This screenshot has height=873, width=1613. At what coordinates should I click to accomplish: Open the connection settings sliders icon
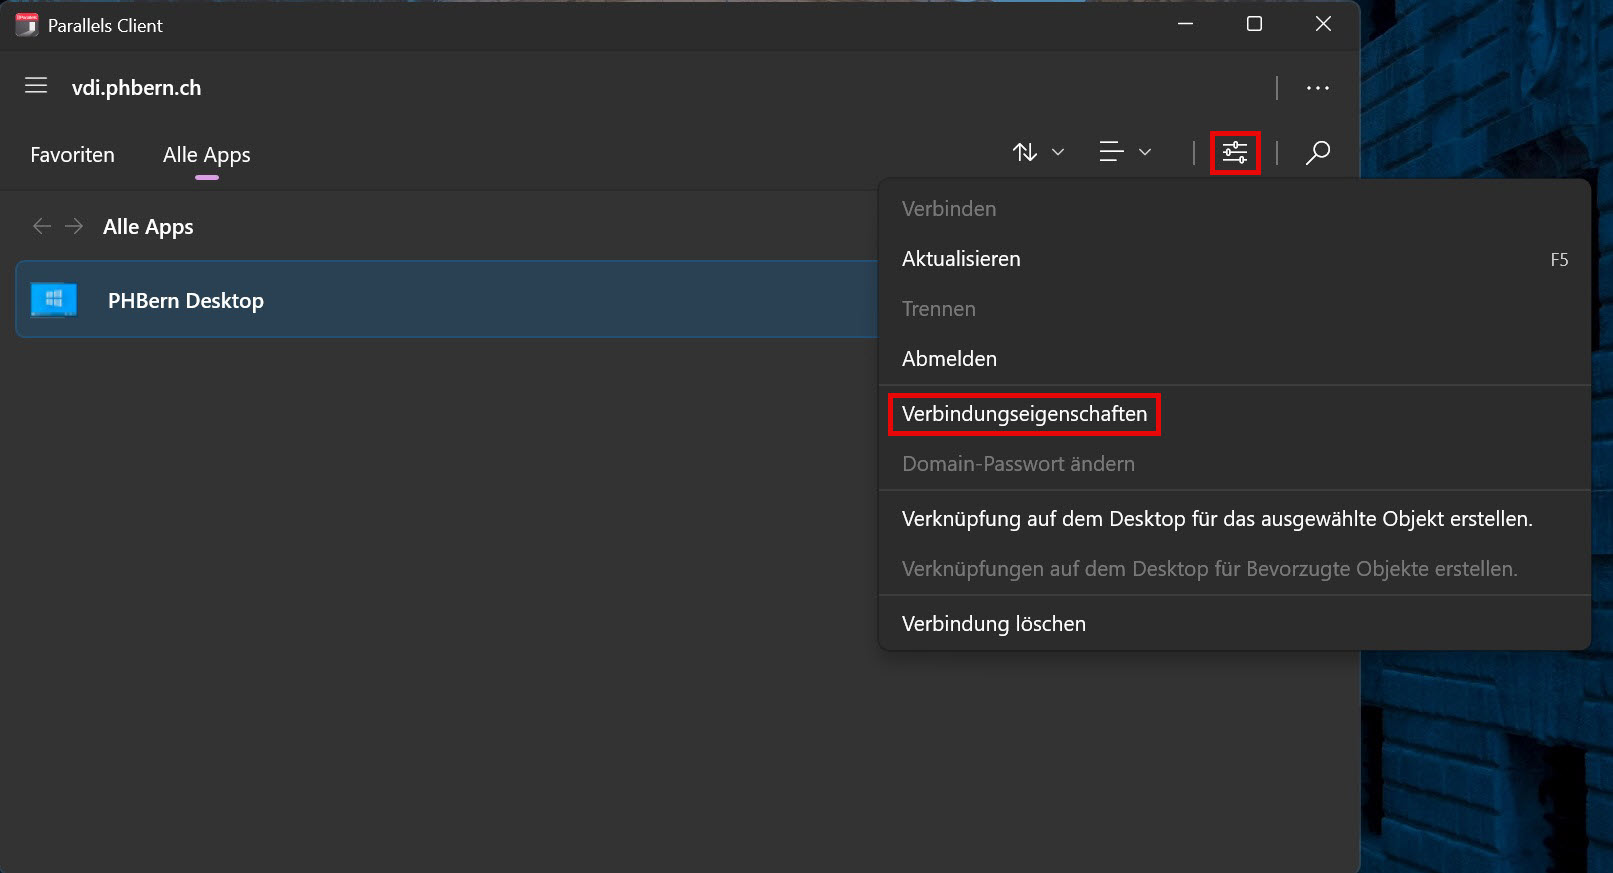click(x=1235, y=153)
